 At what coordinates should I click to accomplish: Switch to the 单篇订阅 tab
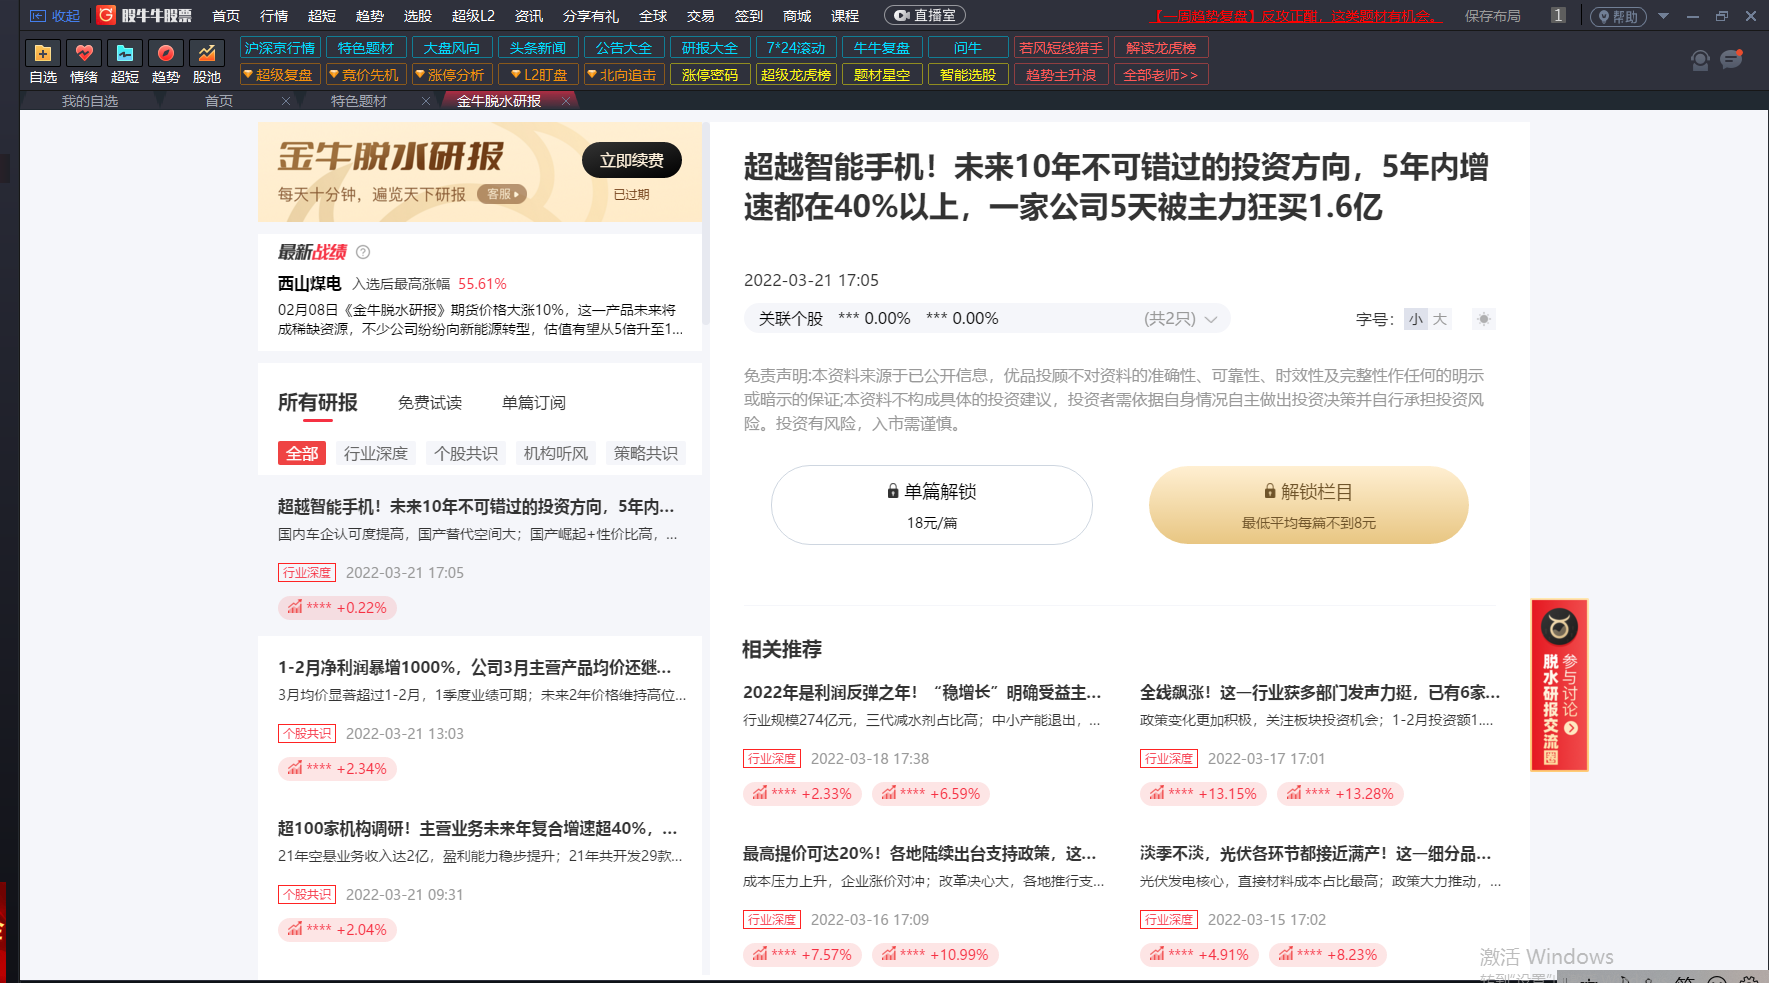pyautogui.click(x=534, y=402)
